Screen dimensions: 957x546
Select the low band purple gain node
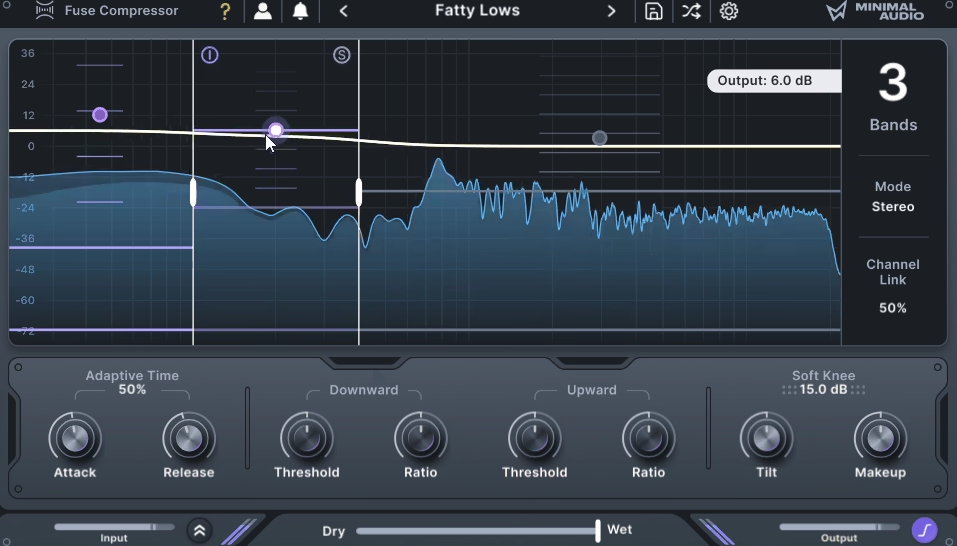point(100,115)
